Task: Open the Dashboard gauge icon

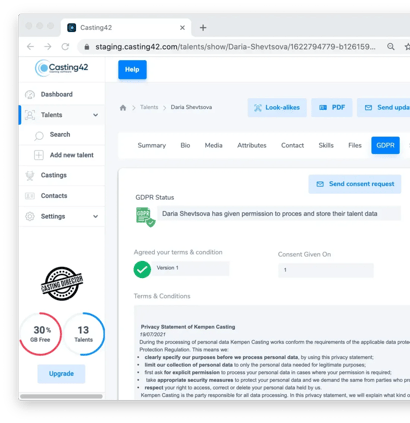Action: point(30,95)
